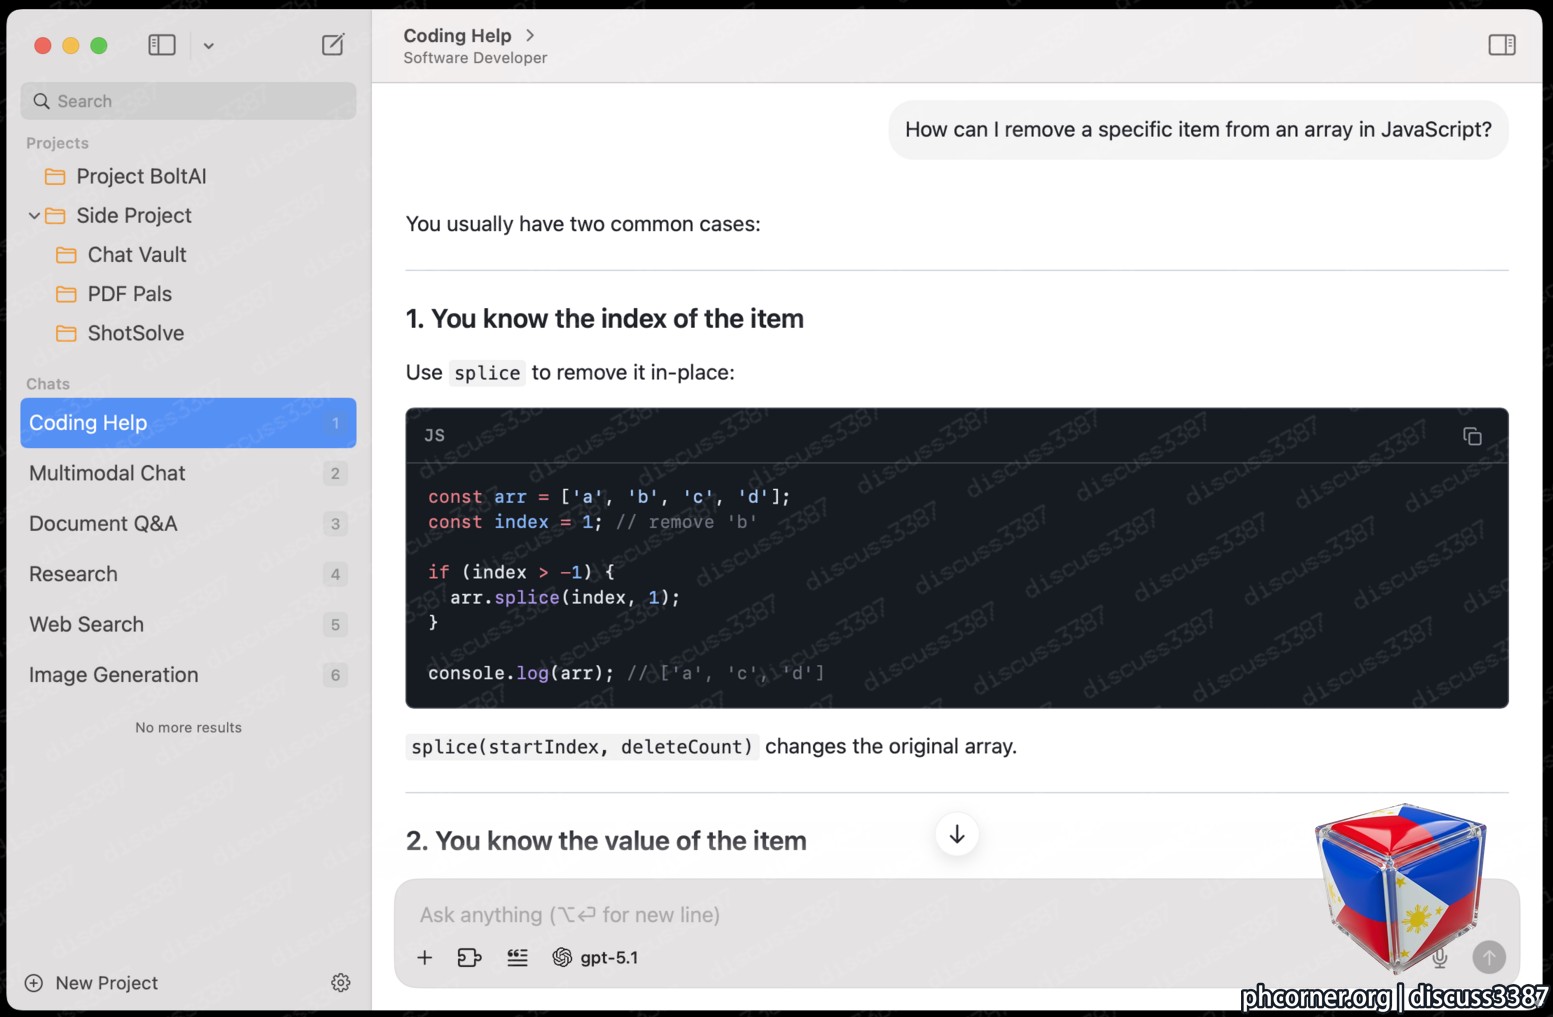Click the inline code "splice"

pos(487,373)
